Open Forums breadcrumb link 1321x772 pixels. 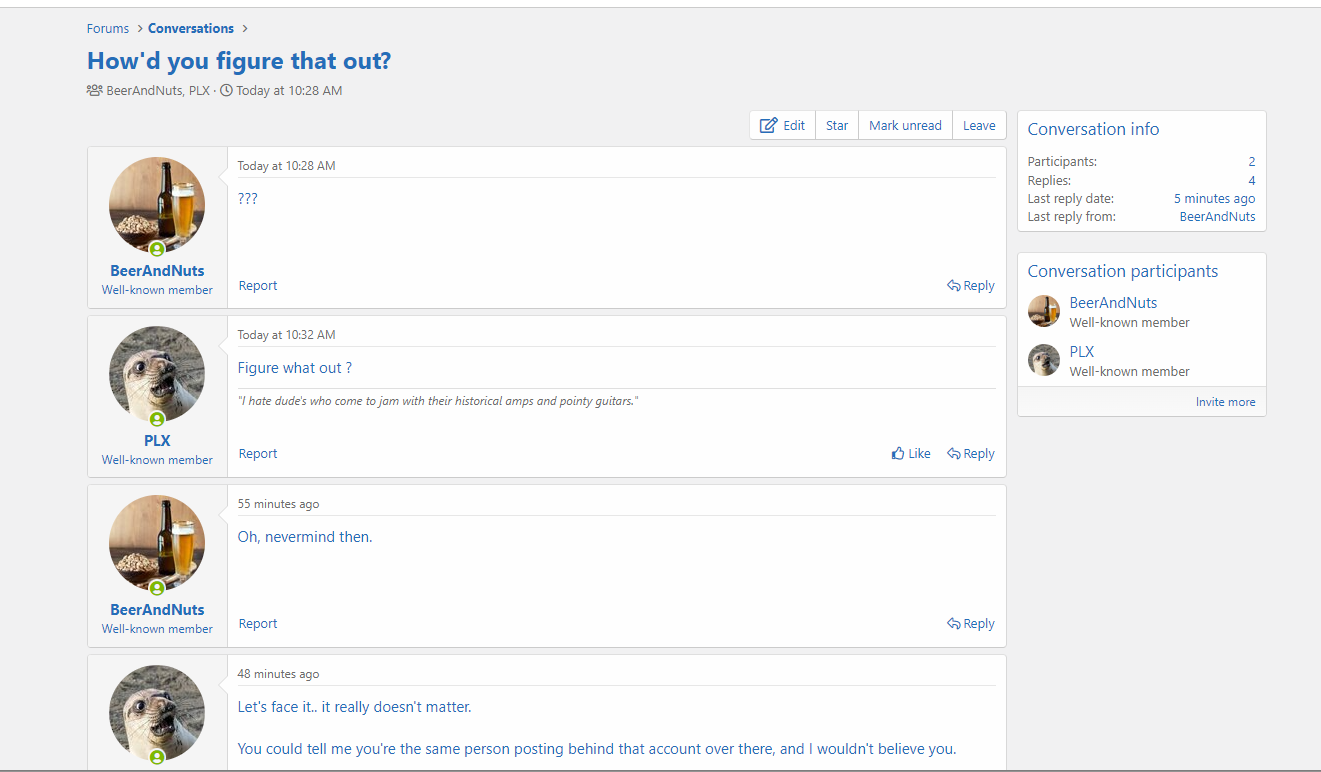tap(108, 28)
